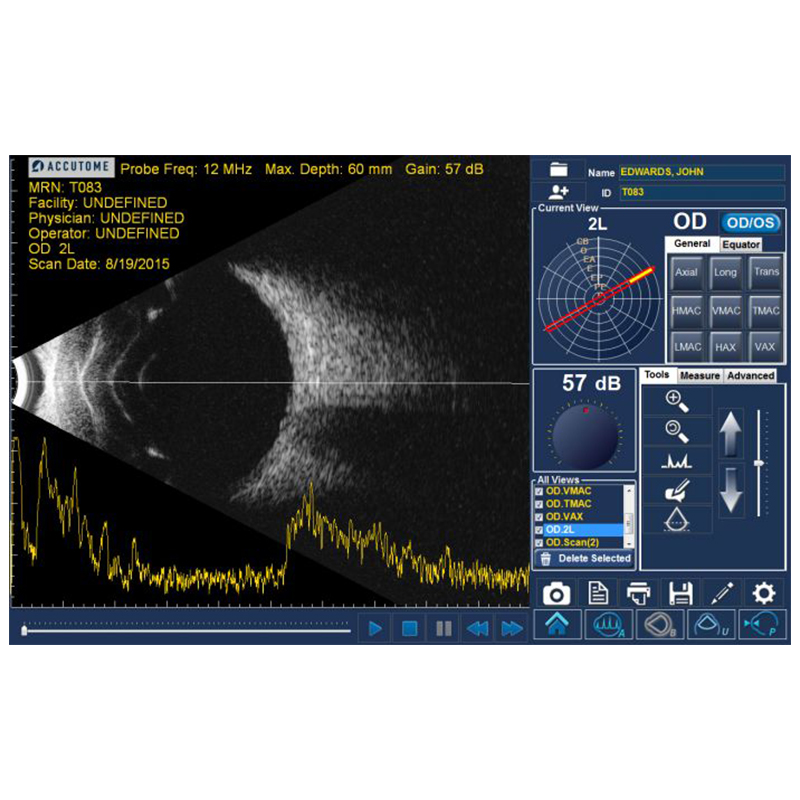Select the HMAC view button
The height and width of the screenshot is (800, 800).
click(x=686, y=311)
